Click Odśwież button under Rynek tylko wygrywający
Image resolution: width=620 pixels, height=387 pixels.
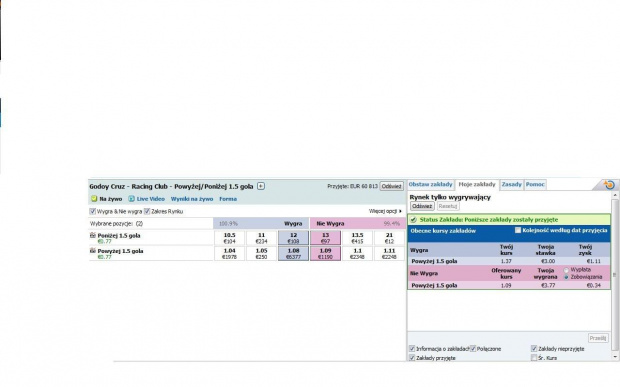click(422, 206)
